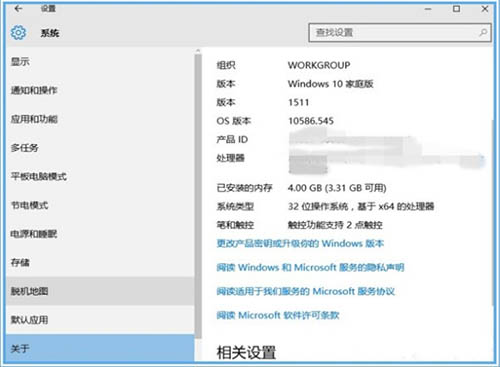Click link 更改产品密钥或升级你的 Windows 版本

[300, 244]
